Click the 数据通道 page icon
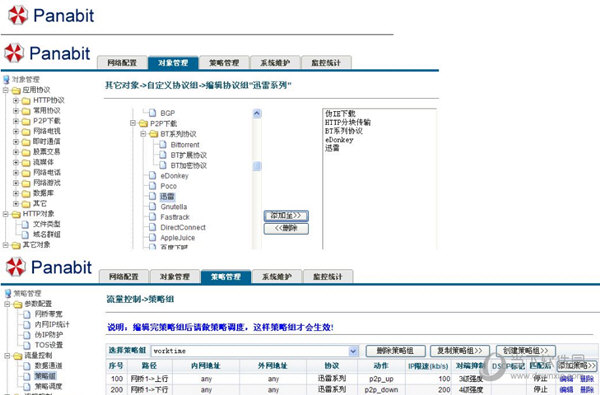 [27, 366]
